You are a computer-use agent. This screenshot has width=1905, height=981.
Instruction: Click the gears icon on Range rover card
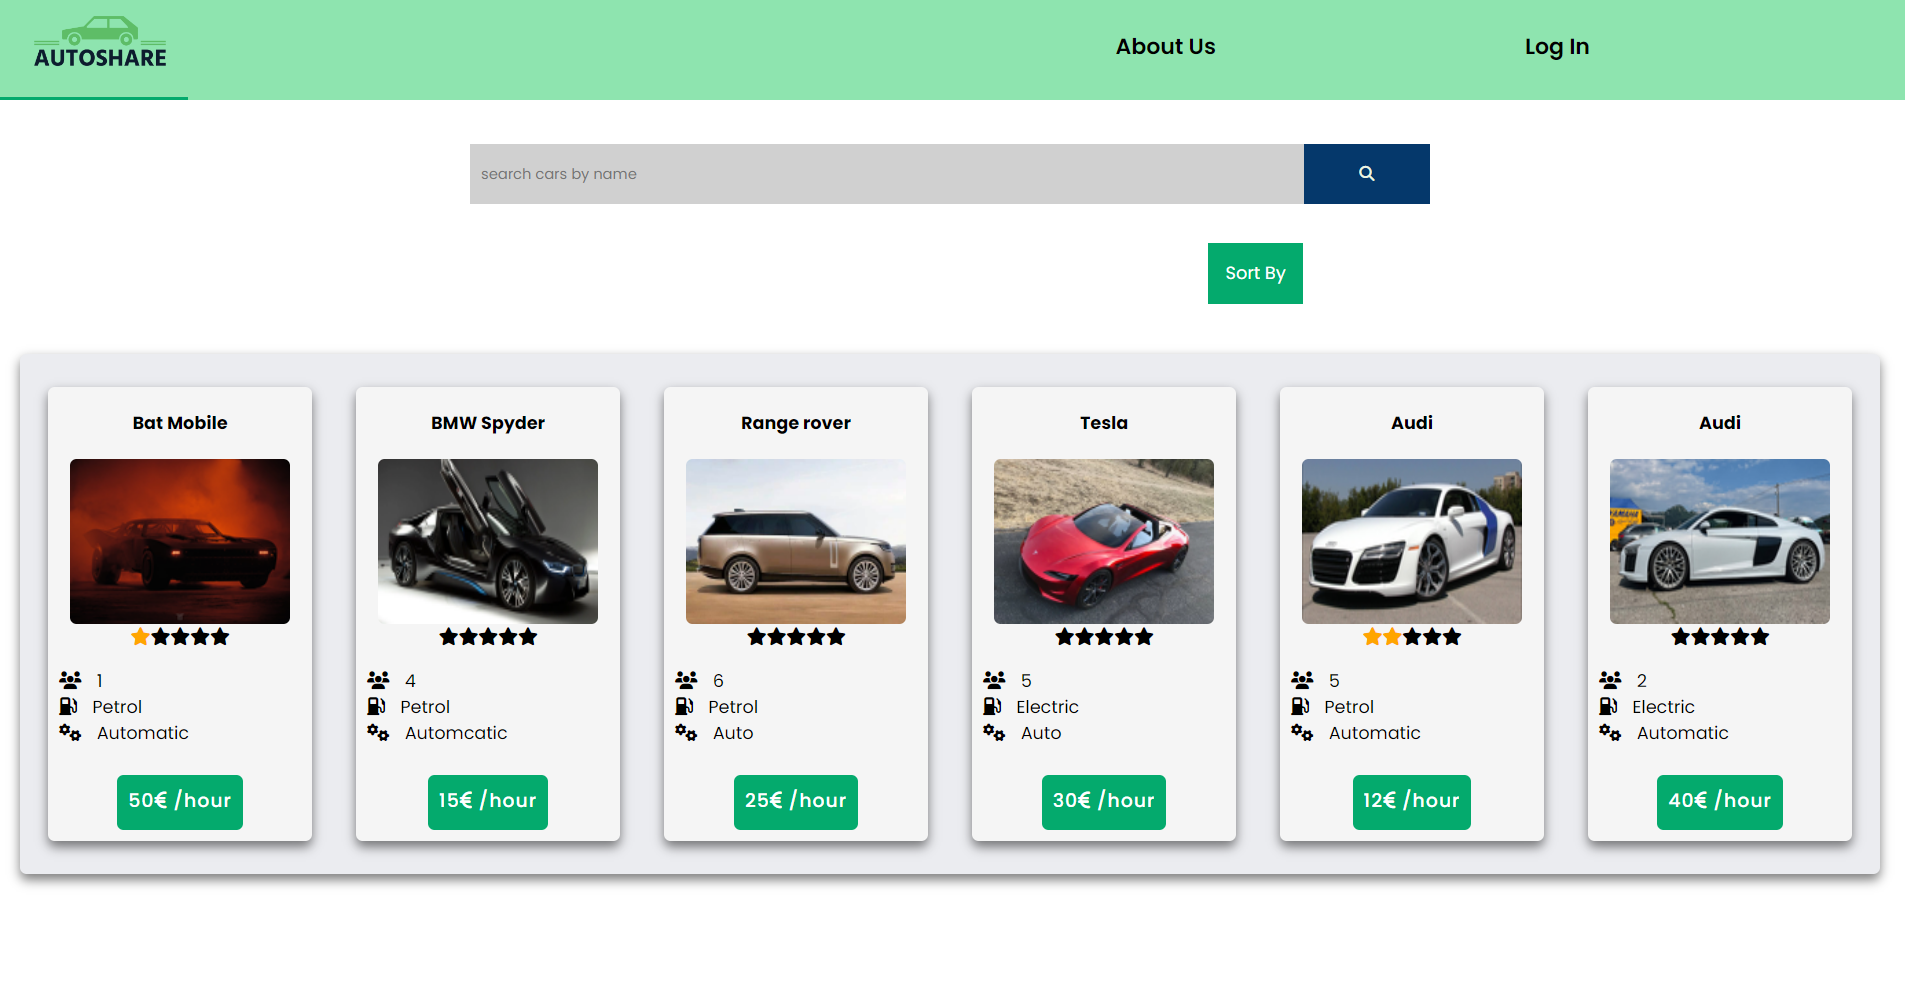click(x=686, y=732)
